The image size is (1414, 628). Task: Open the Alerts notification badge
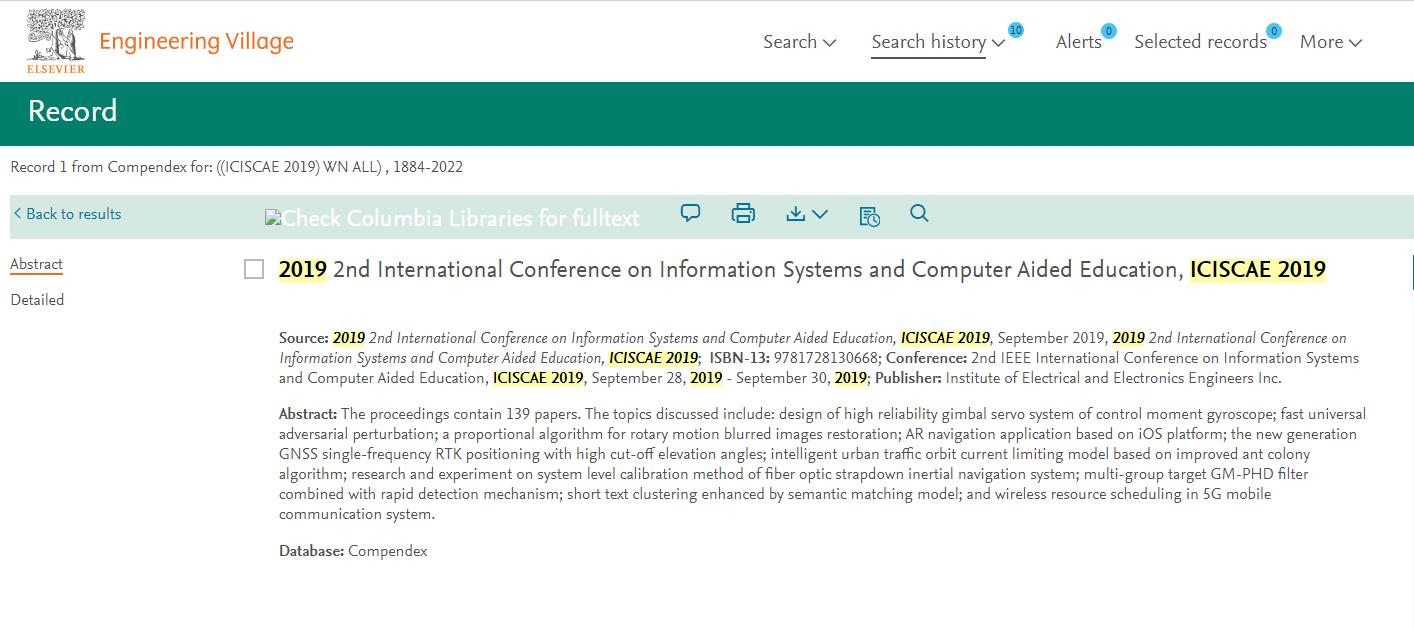(1108, 31)
